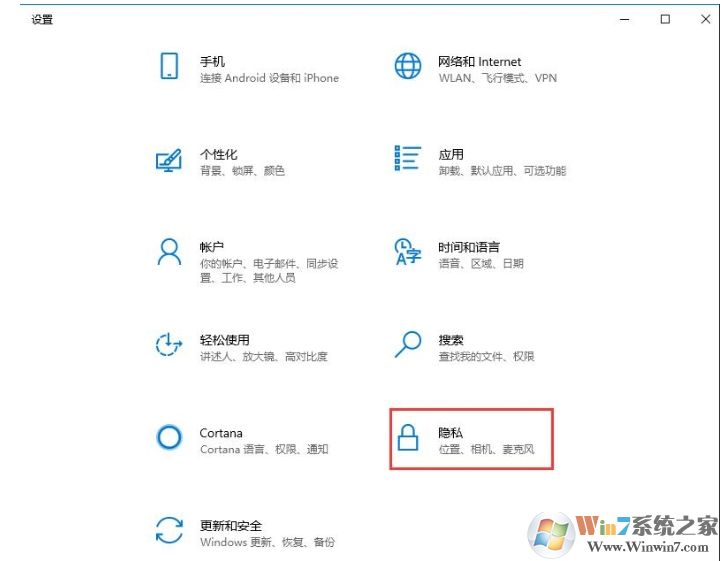The image size is (725, 561).
Task: Open 网络和 Internet settings title
Action: pyautogui.click(x=479, y=62)
